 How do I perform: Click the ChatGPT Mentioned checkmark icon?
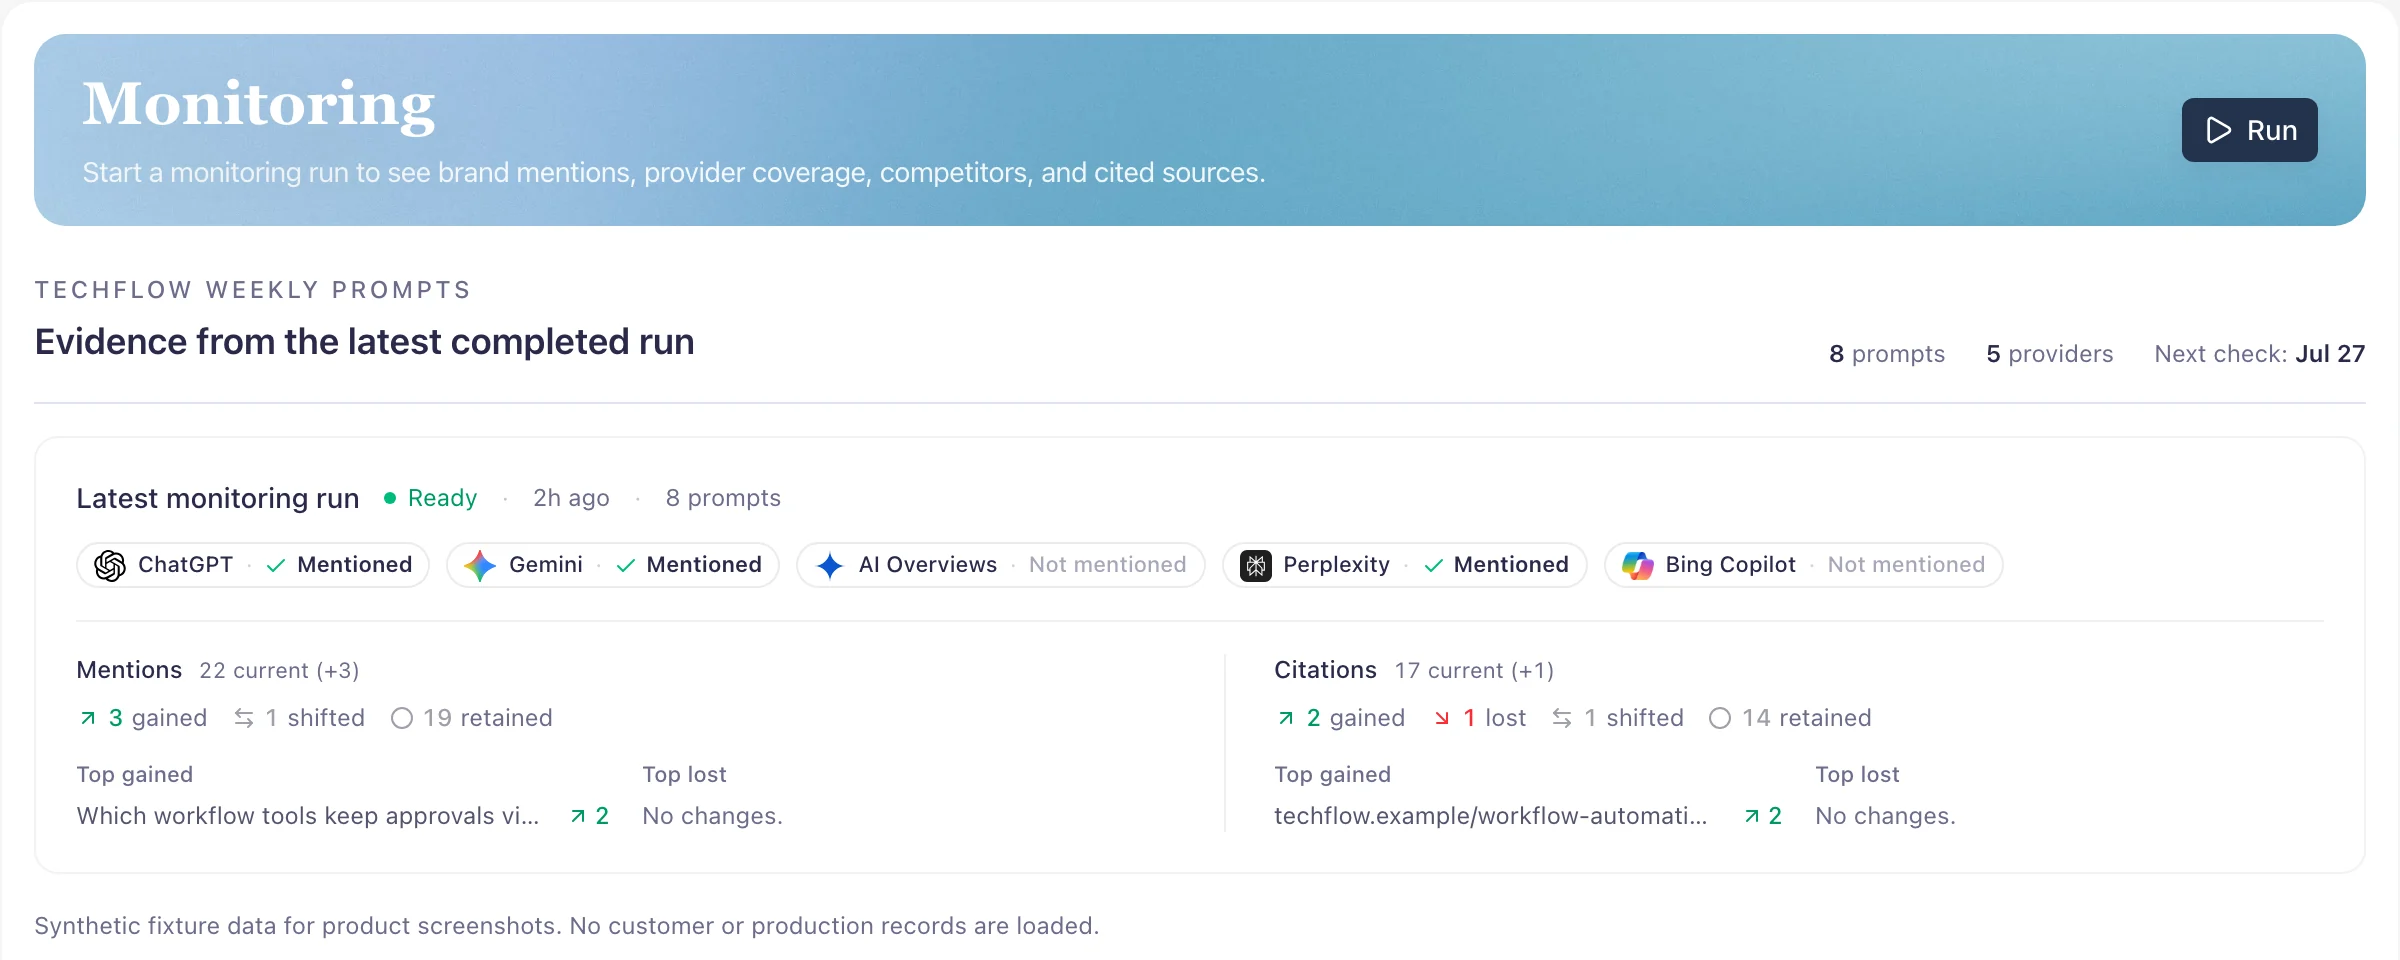tap(276, 565)
